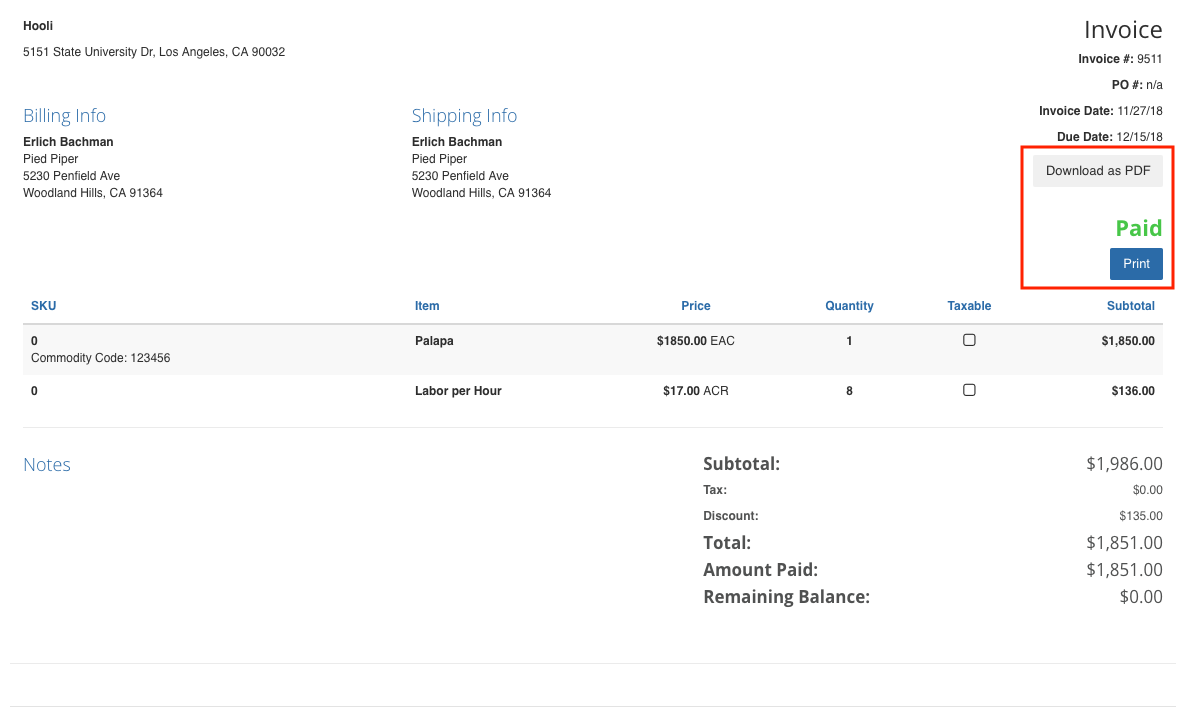1192x717 pixels.
Task: Click the Invoice # 9511 line
Action: [x=1120, y=59]
